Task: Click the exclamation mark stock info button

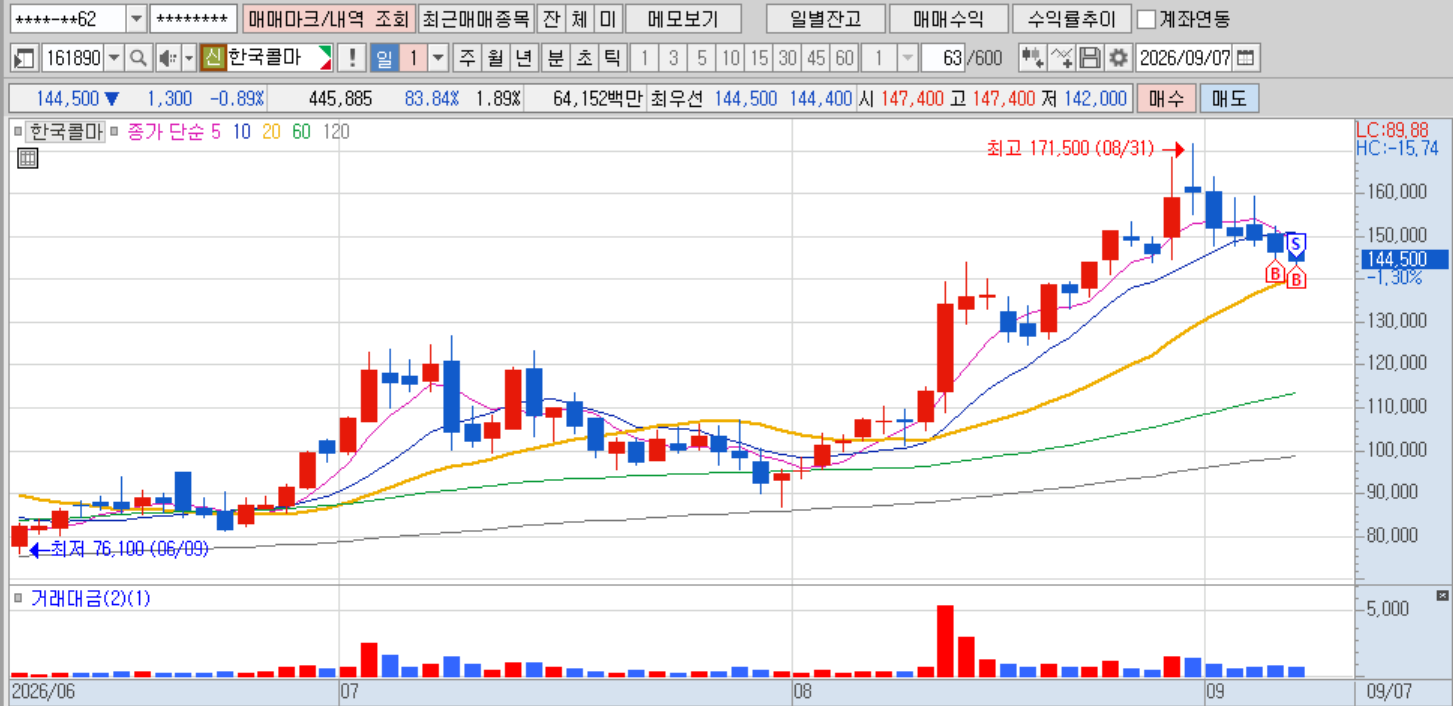Action: tap(351, 58)
